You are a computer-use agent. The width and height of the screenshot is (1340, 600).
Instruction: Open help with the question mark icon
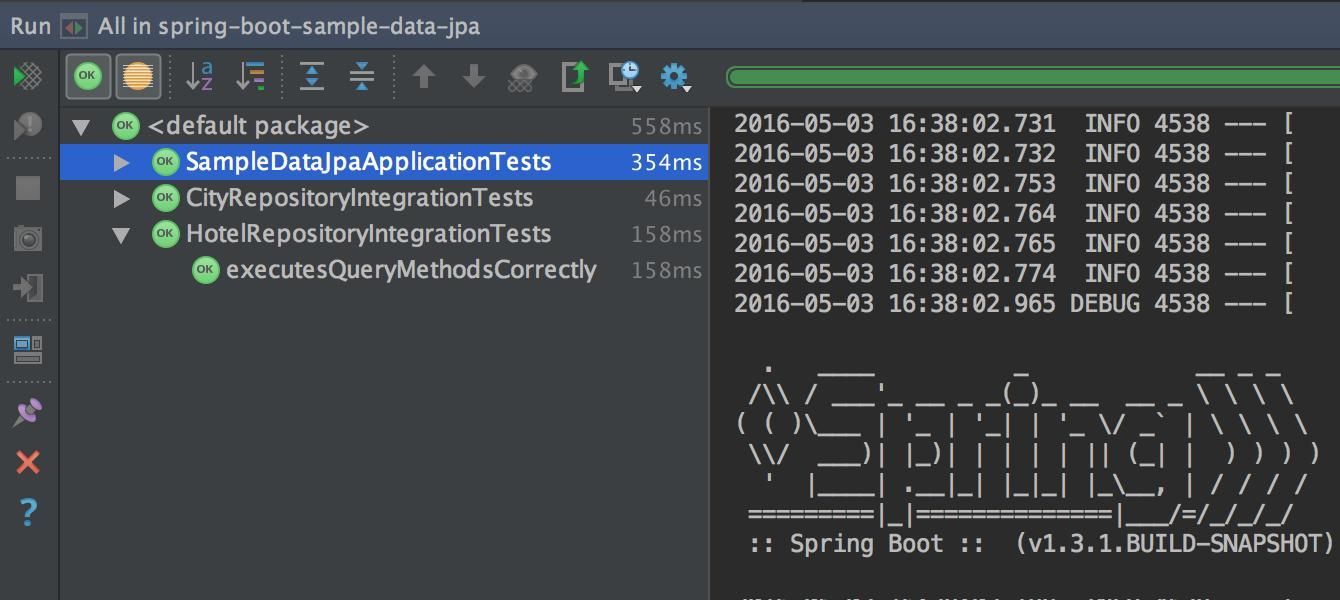(28, 512)
